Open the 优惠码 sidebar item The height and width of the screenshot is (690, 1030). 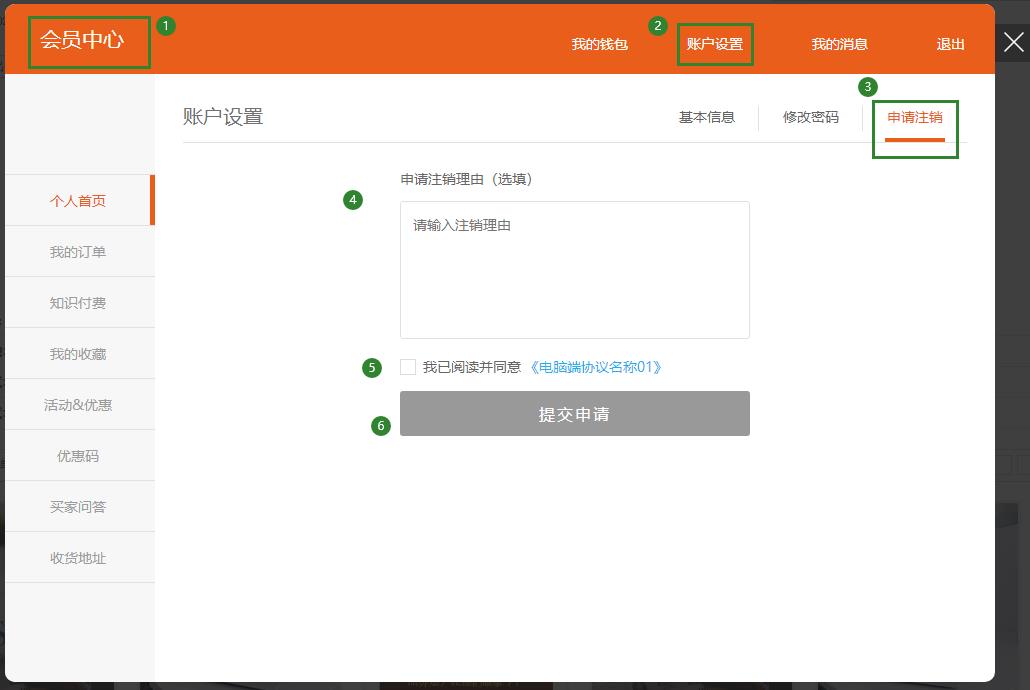pyautogui.click(x=78, y=456)
